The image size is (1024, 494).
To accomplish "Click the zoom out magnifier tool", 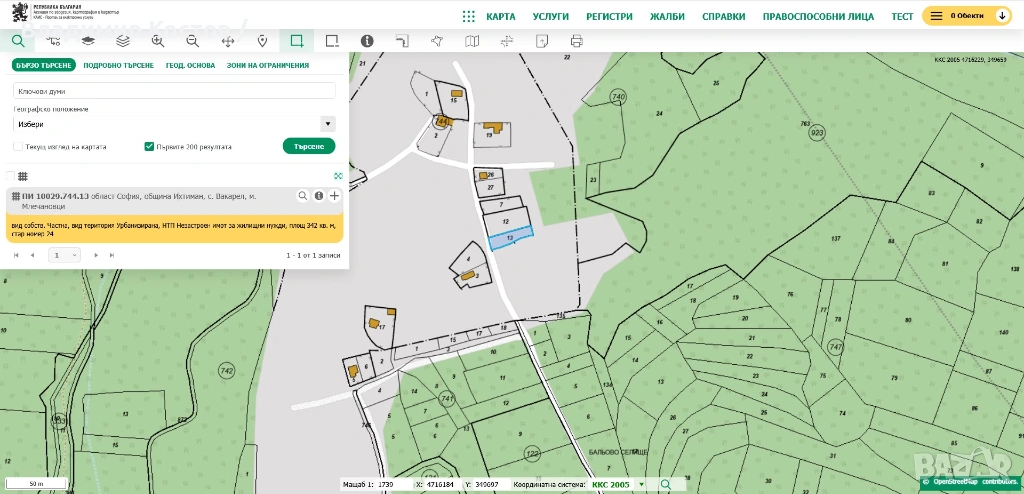I will pyautogui.click(x=192, y=41).
